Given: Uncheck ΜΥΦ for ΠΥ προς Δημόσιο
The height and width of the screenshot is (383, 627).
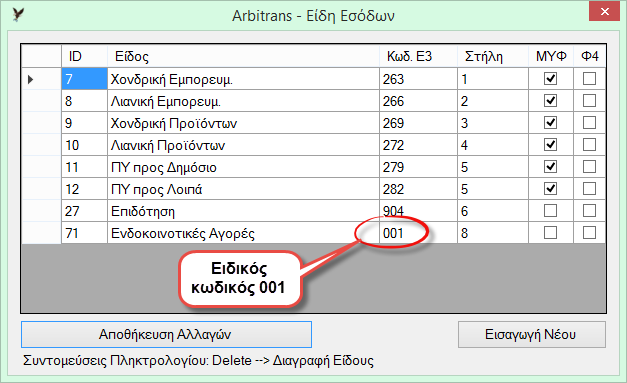Looking at the screenshot, I should [550, 167].
